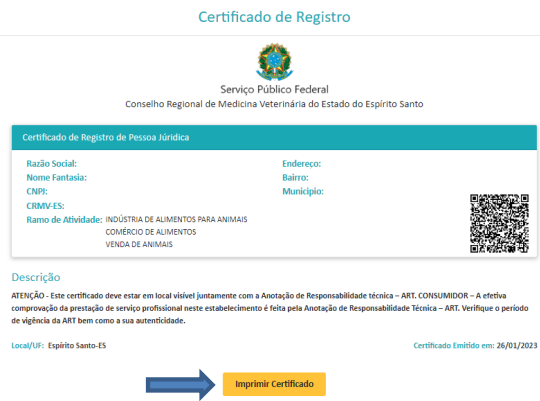
Task: Select the INDÚSTRIA DE ALIMENTOS PARA ANIMAIS text
Action: pos(176,219)
